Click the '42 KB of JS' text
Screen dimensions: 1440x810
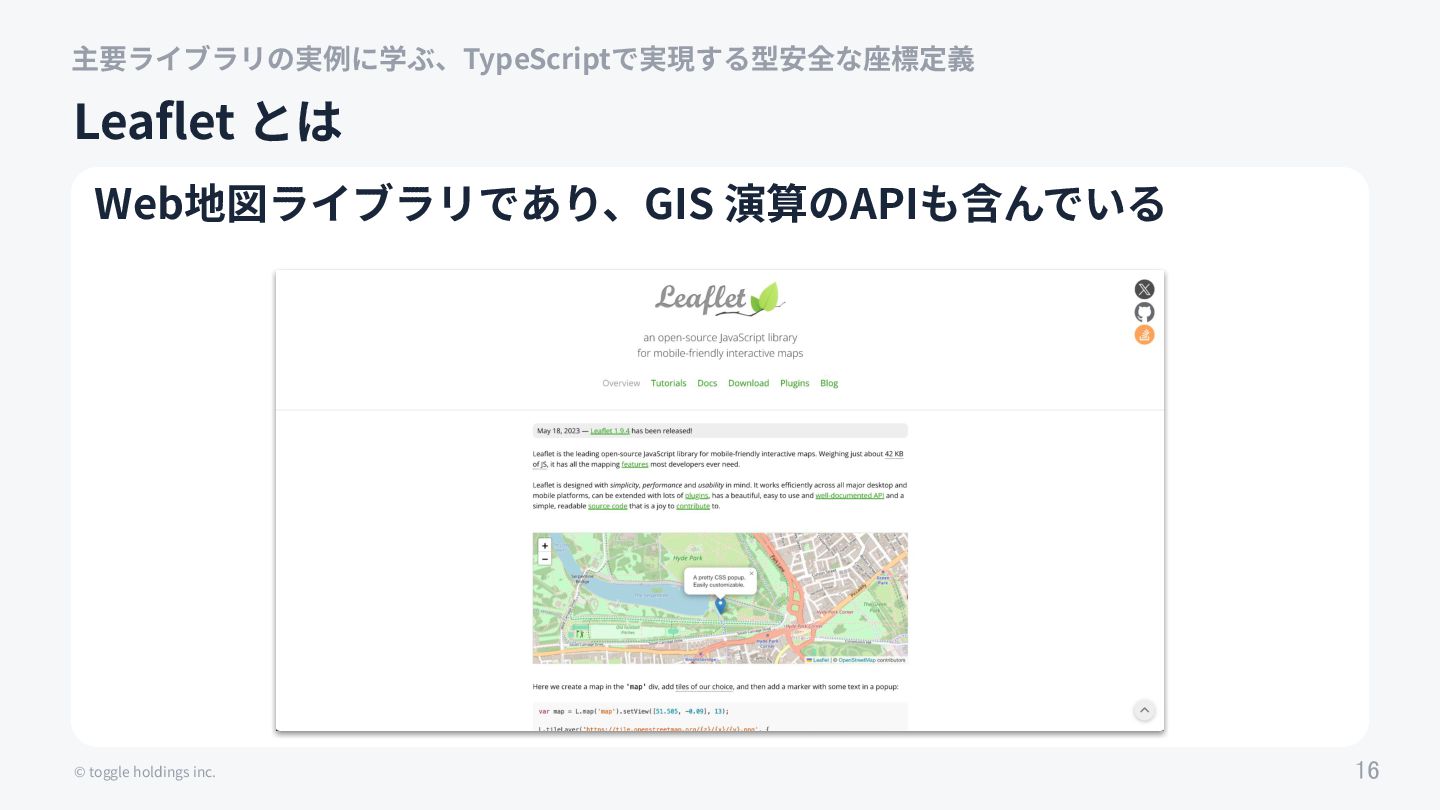click(x=894, y=453)
